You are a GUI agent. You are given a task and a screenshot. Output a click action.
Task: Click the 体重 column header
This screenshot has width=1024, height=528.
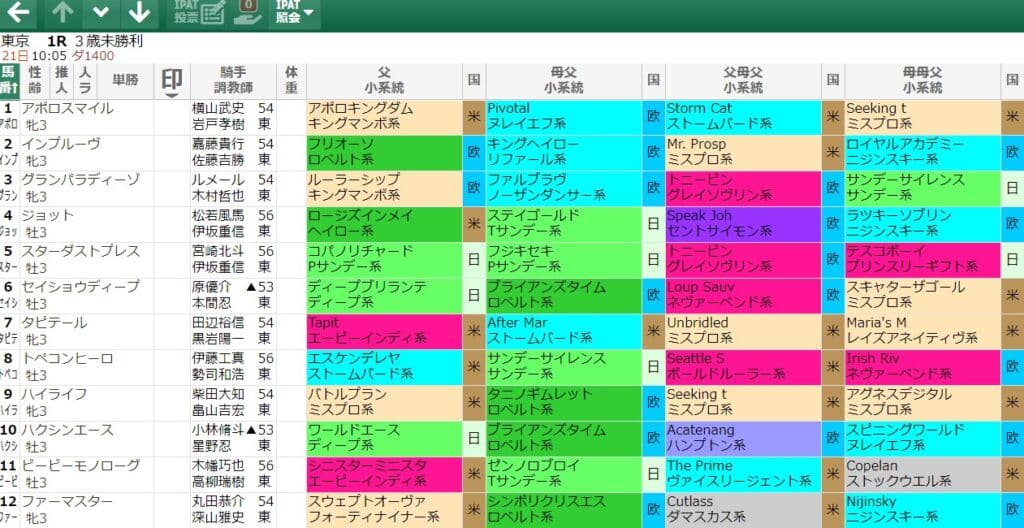(291, 82)
